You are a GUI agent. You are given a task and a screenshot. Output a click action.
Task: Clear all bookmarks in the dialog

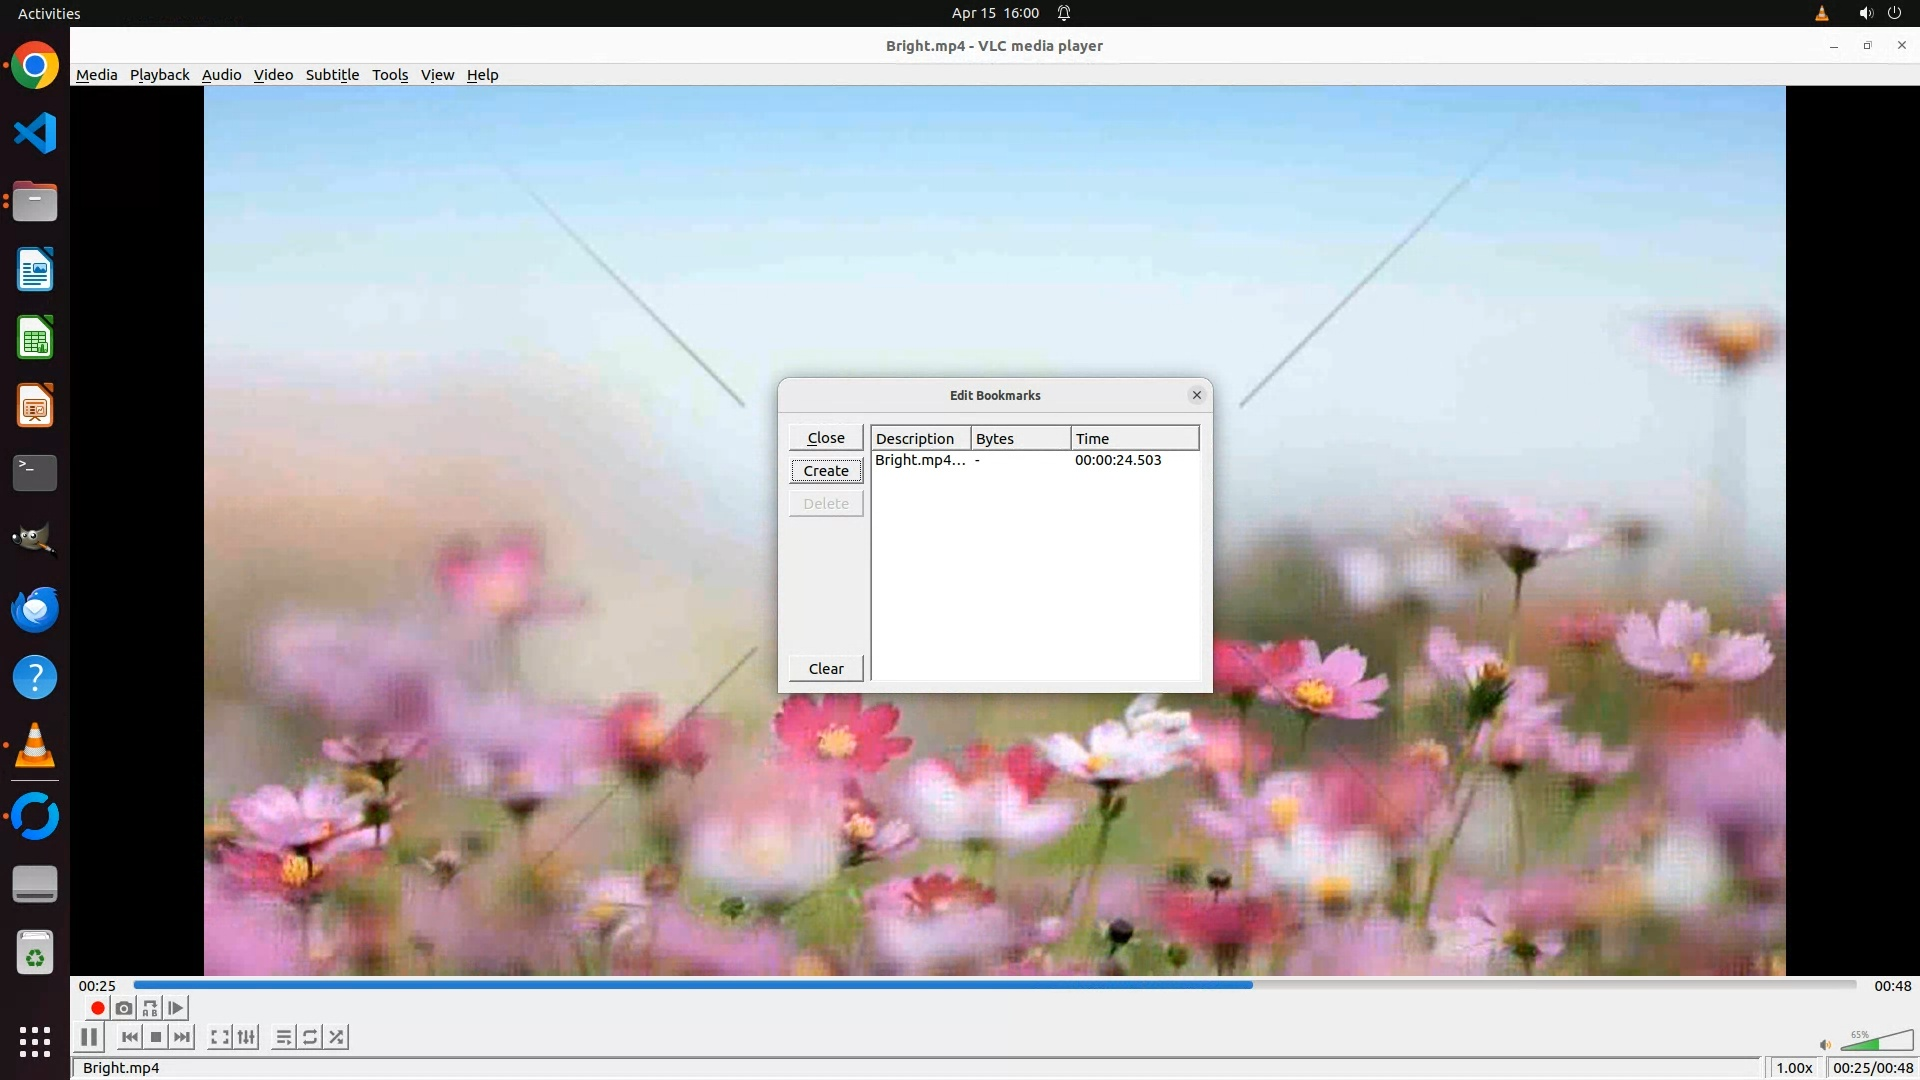pyautogui.click(x=826, y=669)
